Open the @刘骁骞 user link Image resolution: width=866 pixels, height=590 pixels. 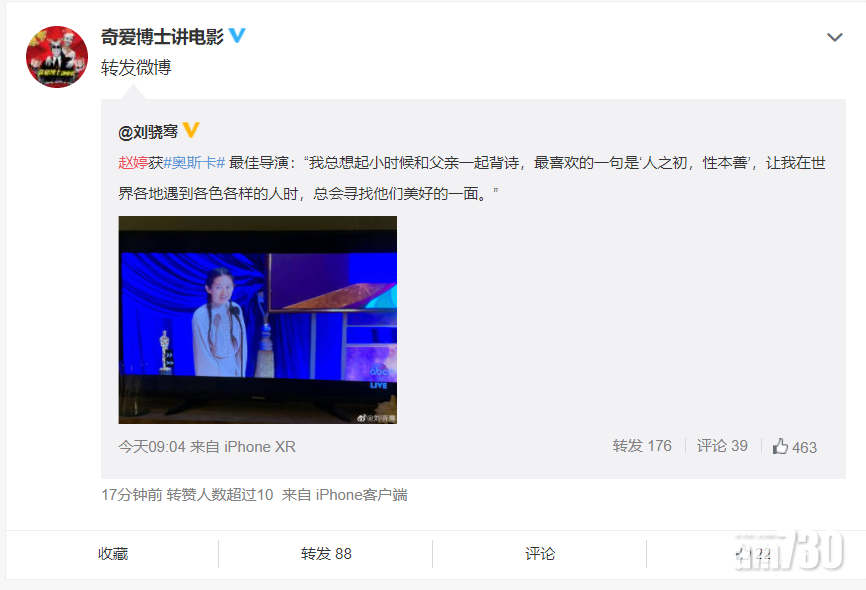click(x=148, y=132)
